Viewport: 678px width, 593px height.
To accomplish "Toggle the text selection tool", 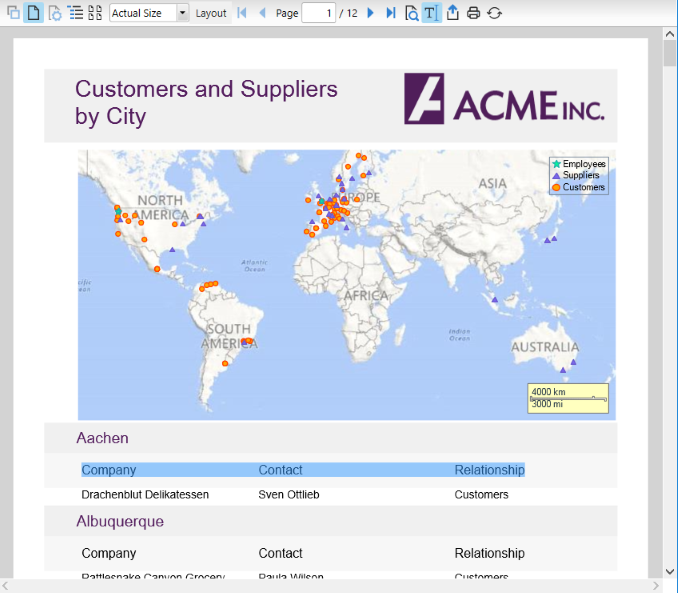I will [430, 13].
